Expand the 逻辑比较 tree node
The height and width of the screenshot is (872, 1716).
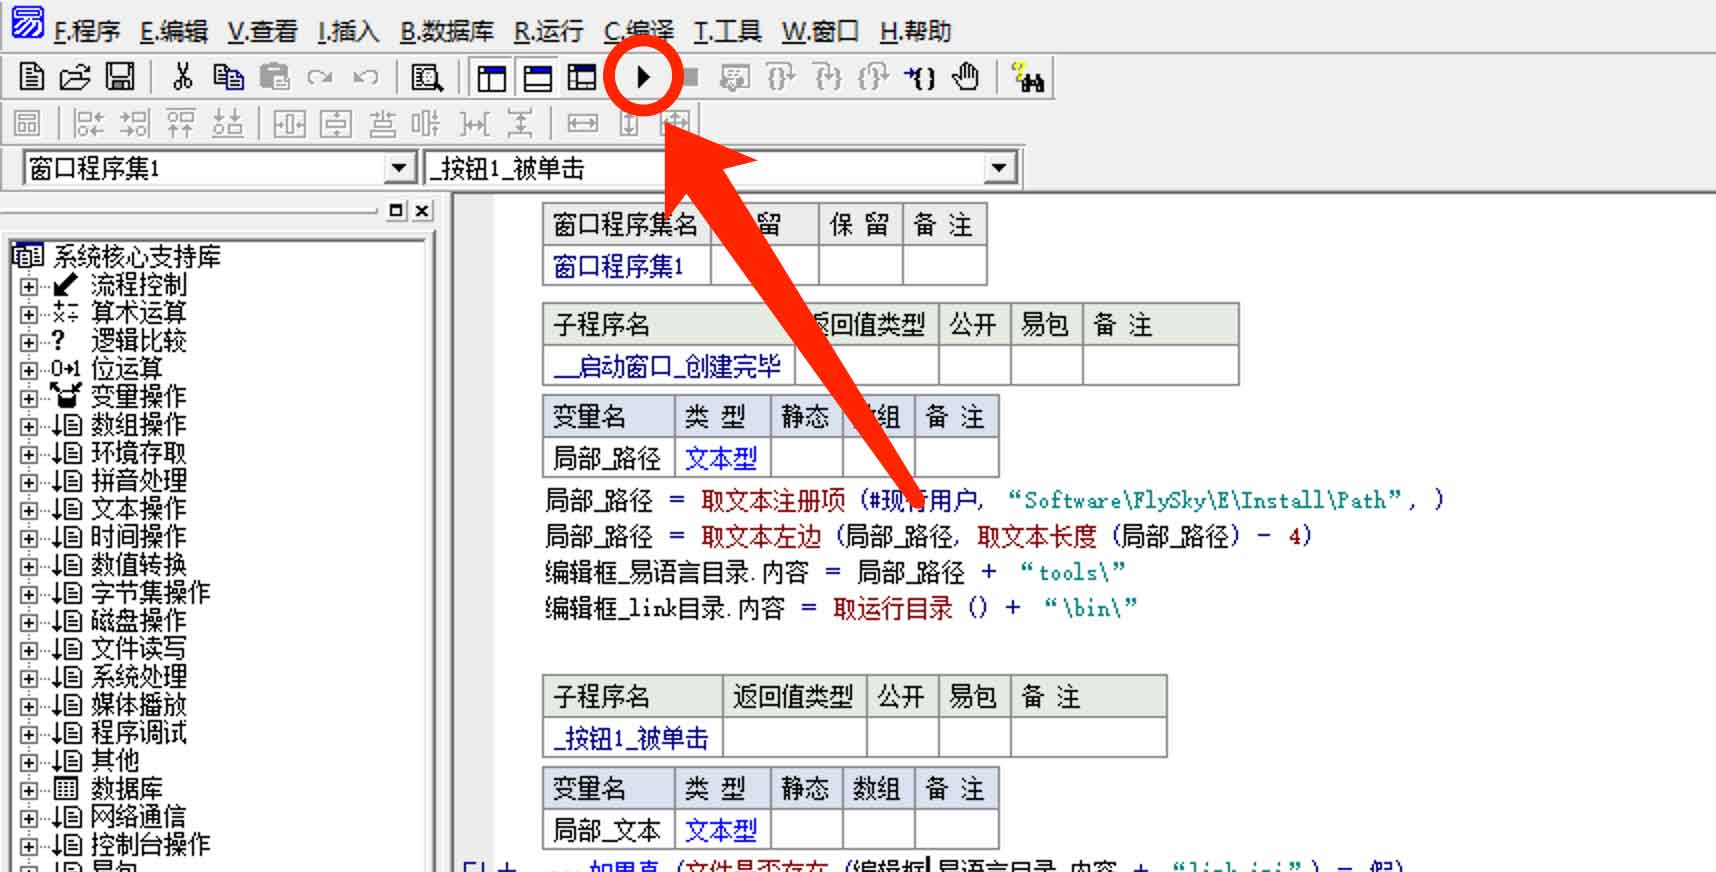(28, 342)
